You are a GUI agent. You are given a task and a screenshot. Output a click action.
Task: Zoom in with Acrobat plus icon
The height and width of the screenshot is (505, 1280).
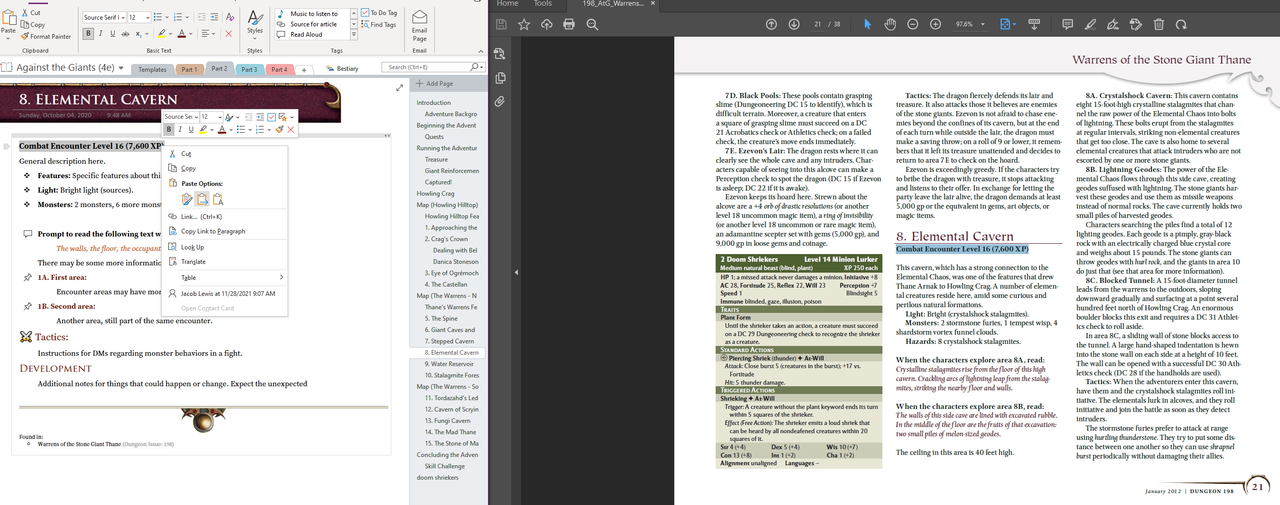coord(935,24)
